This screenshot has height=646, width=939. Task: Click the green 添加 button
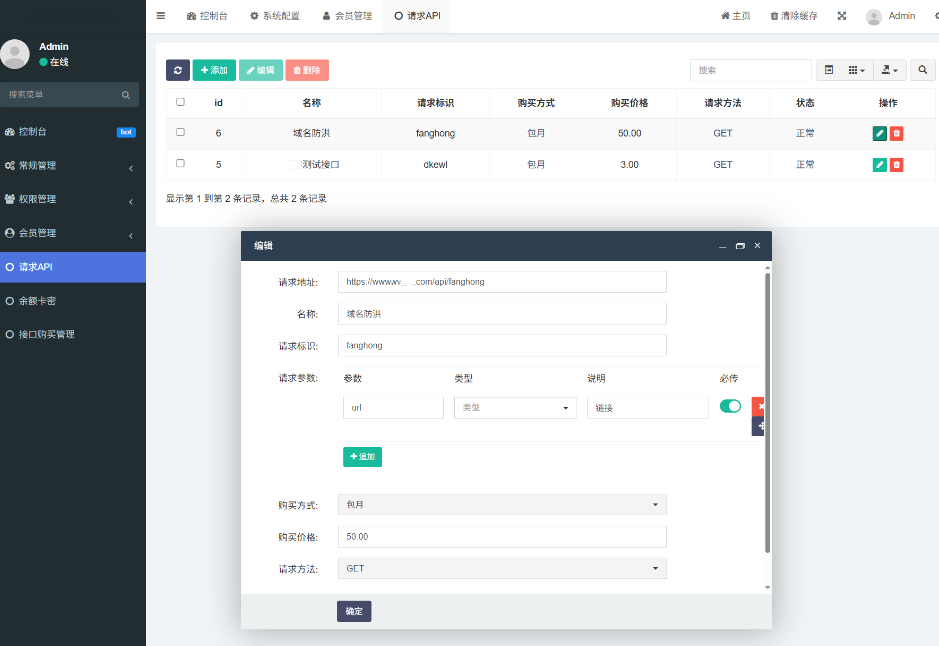[x=214, y=70]
